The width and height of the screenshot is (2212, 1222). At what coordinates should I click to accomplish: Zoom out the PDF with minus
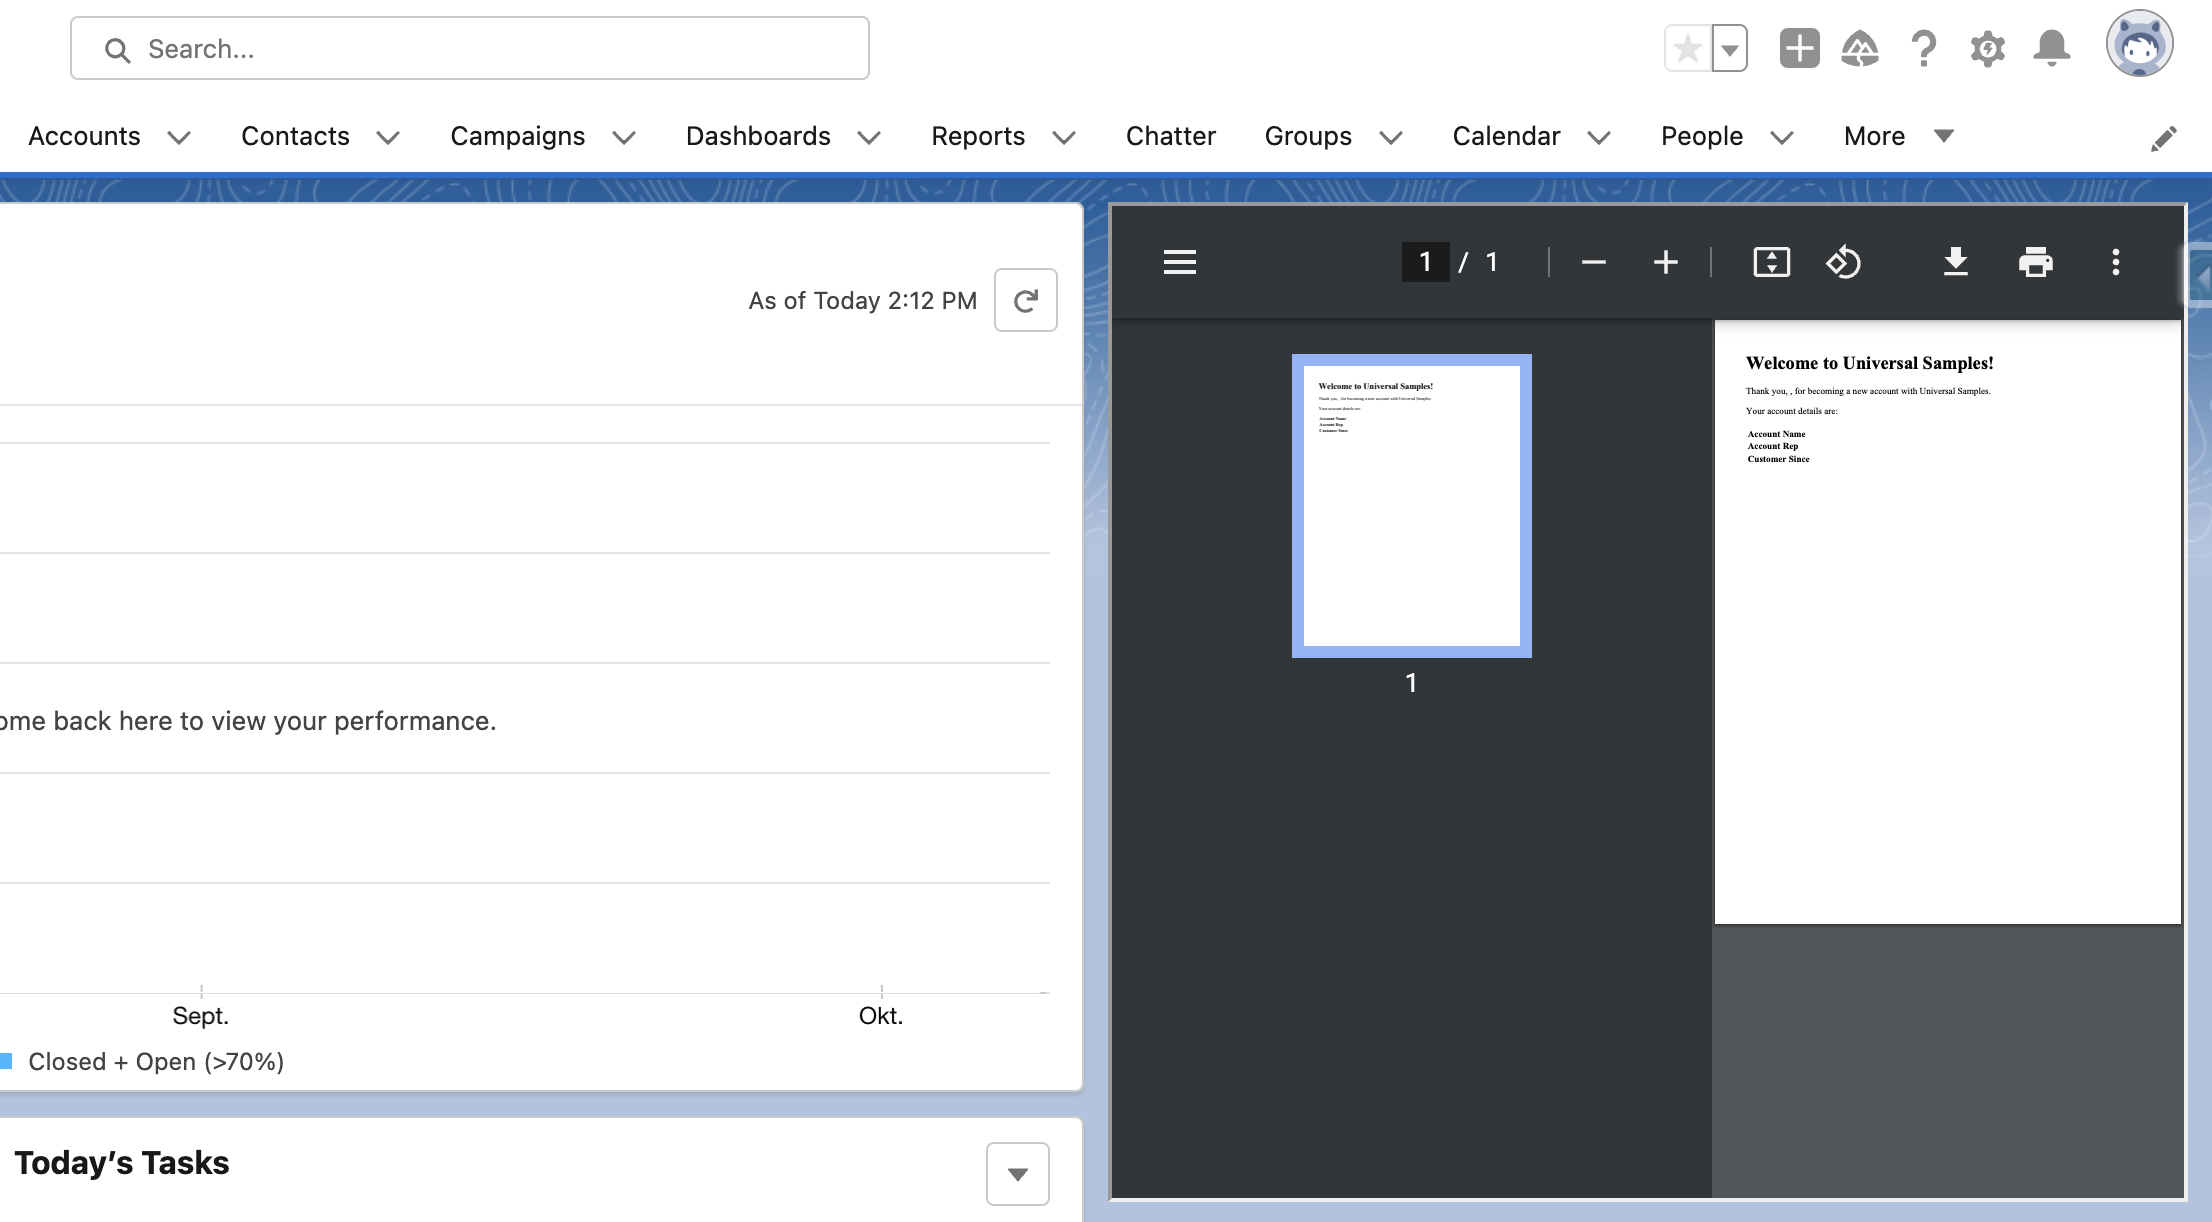[x=1593, y=262]
